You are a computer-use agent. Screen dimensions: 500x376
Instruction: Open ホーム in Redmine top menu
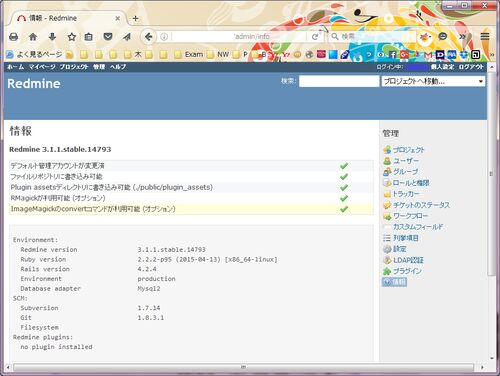(16, 67)
